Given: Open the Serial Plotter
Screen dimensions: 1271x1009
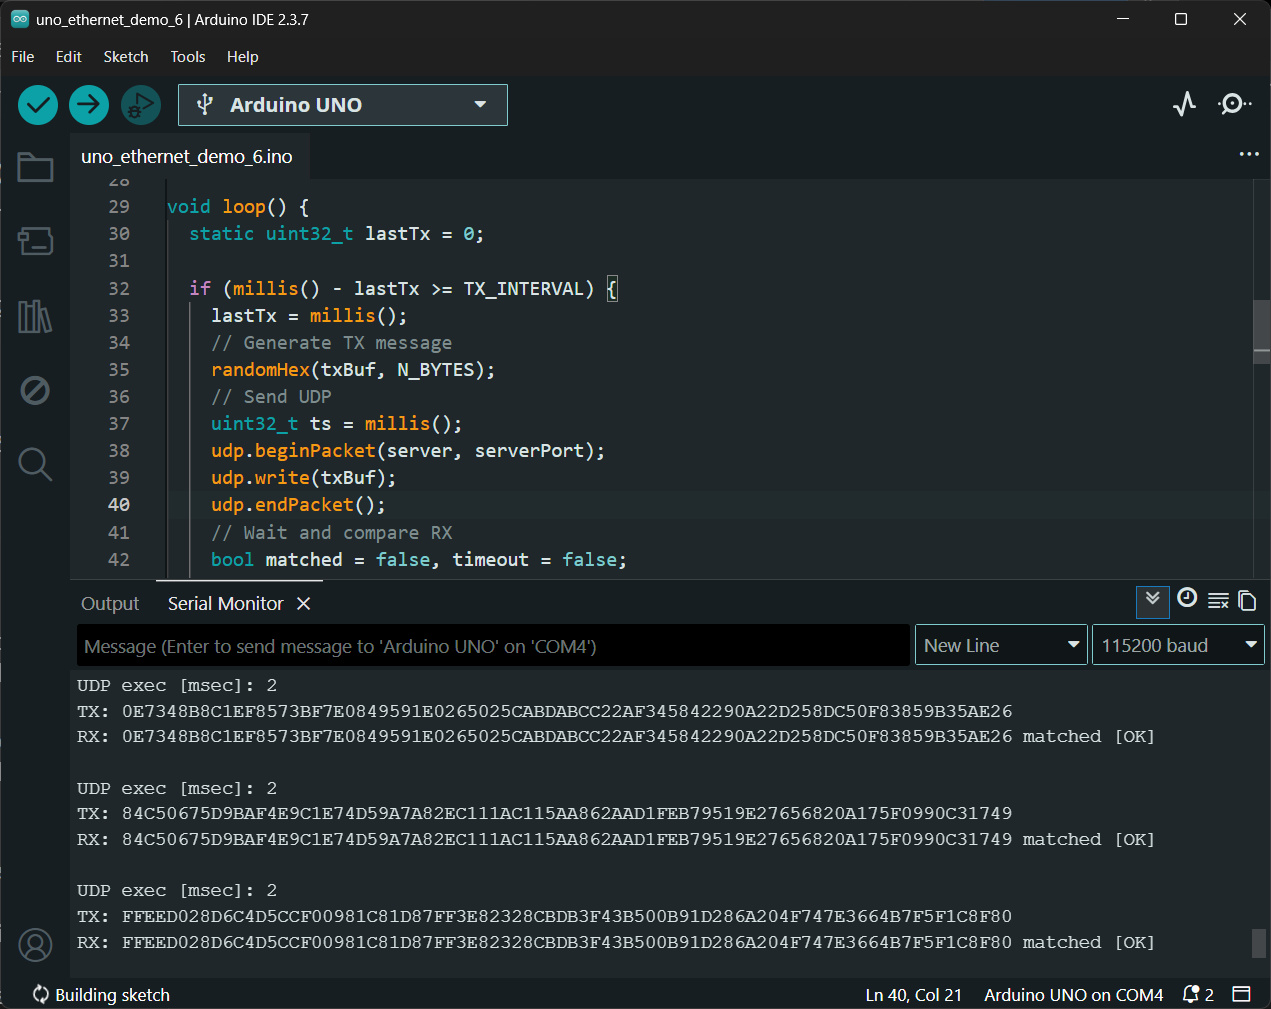Looking at the screenshot, I should coord(1184,104).
